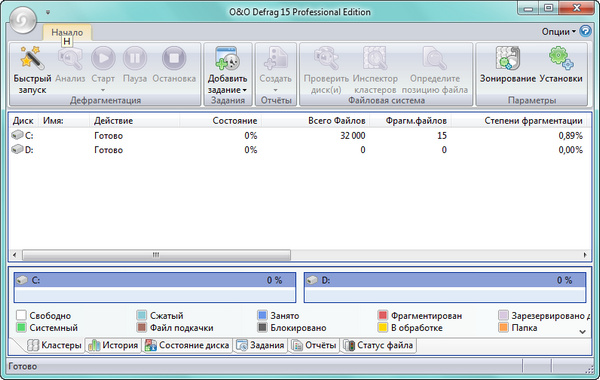Click the Файл подкачки brown swatch

(x=142, y=328)
